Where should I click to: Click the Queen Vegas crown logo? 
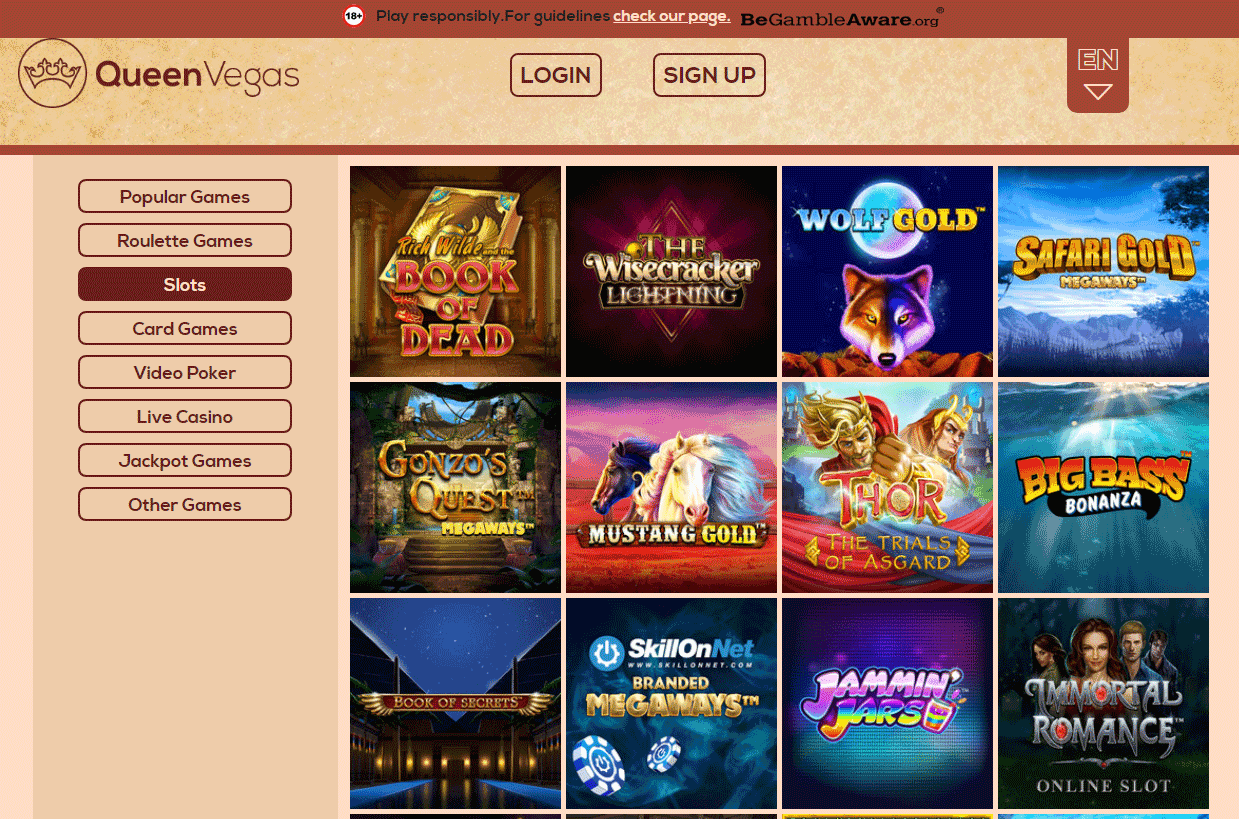click(52, 73)
